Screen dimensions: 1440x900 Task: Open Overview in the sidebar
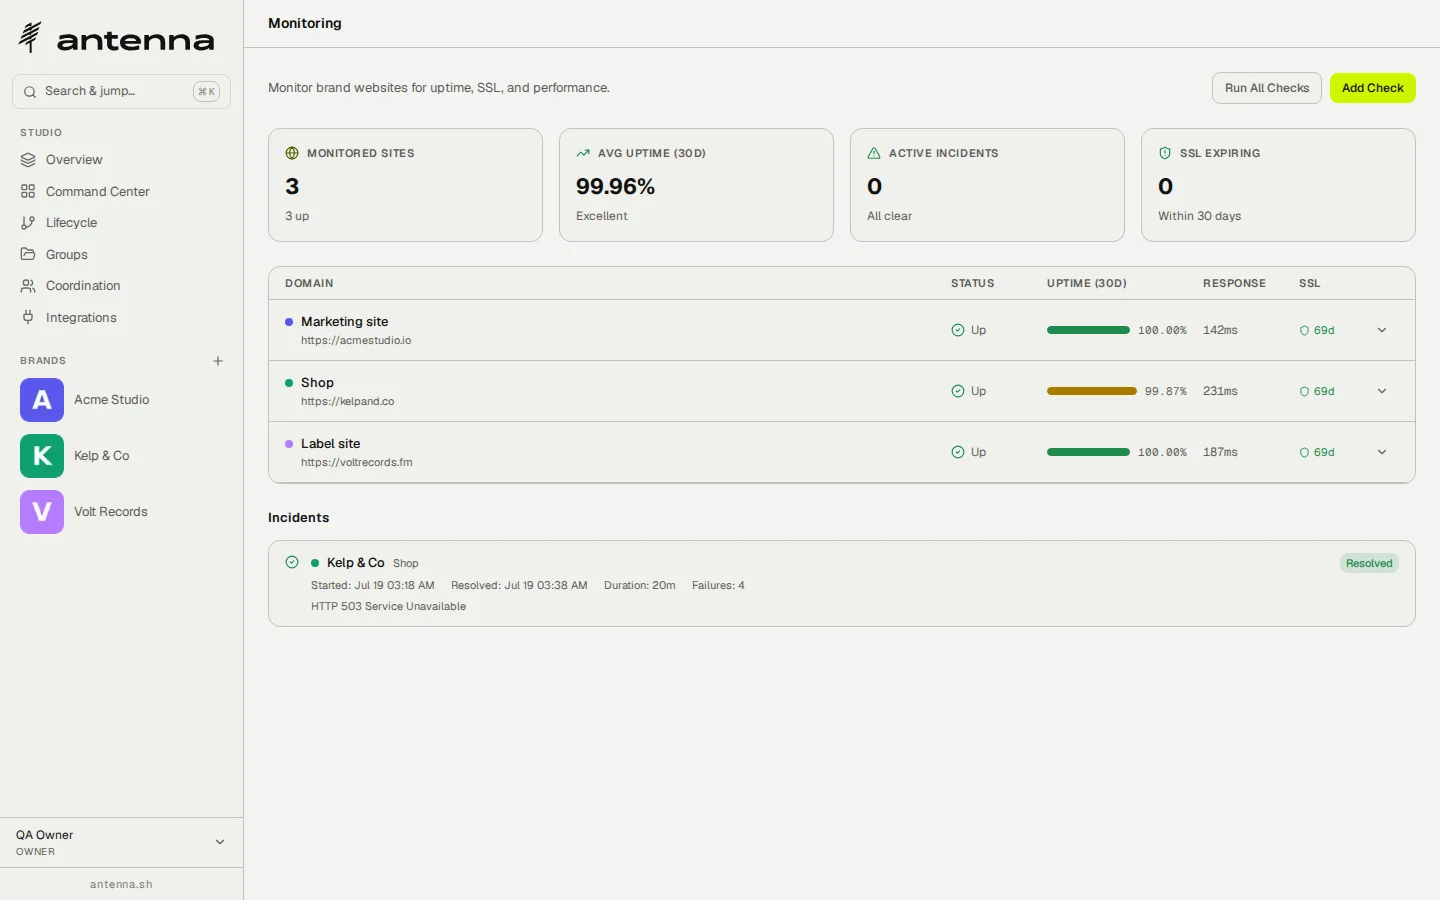pyautogui.click(x=121, y=160)
